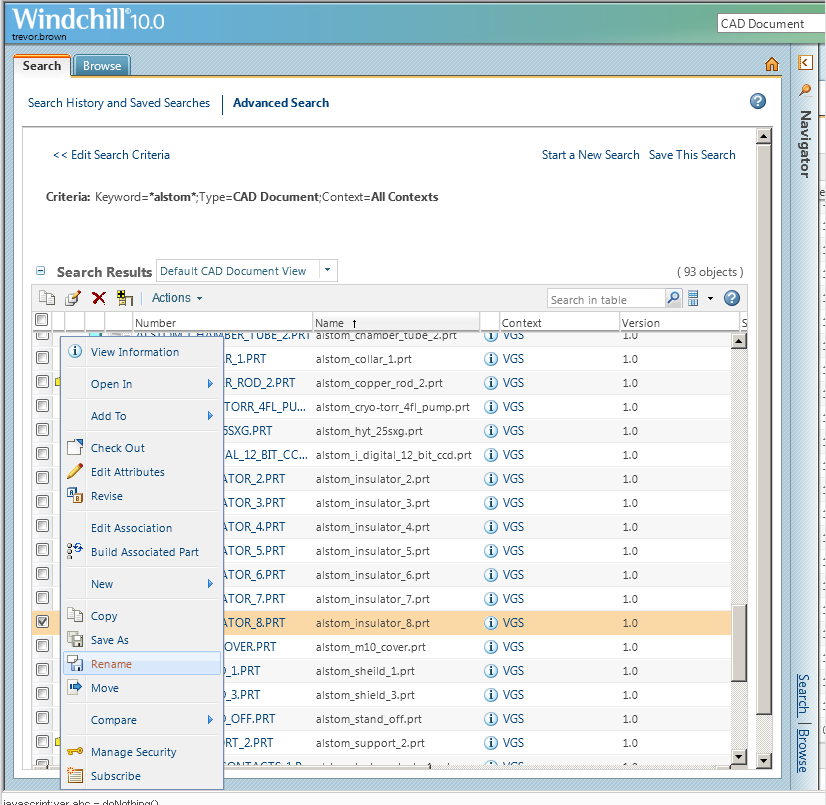Open Search History and Saved Searches
This screenshot has width=826, height=805.
119,103
